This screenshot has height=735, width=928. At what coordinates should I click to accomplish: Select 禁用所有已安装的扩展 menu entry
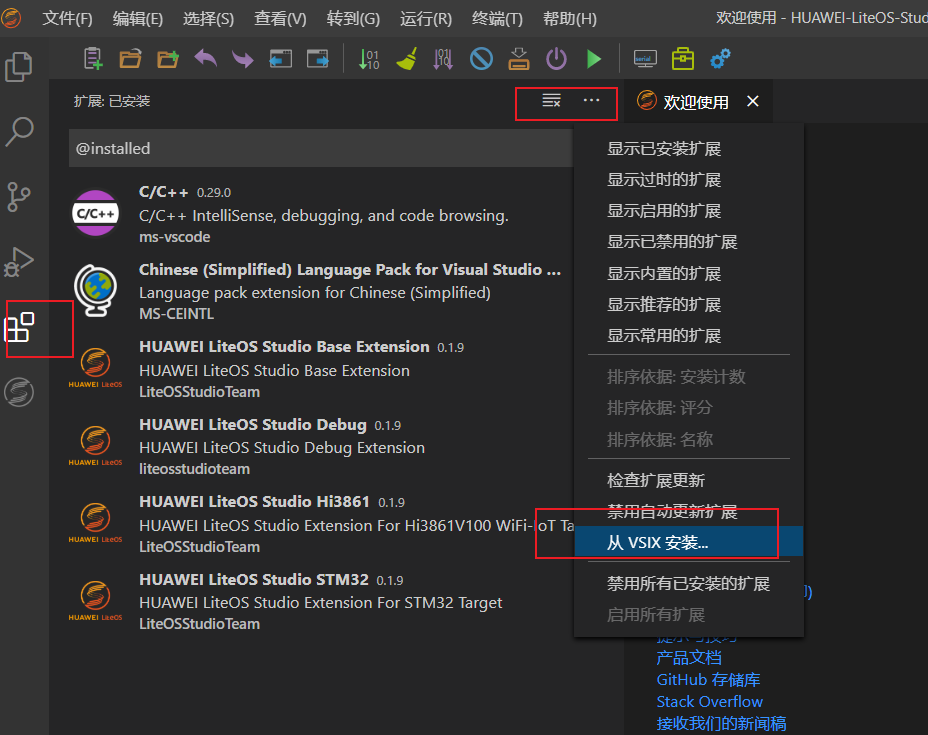click(x=689, y=584)
